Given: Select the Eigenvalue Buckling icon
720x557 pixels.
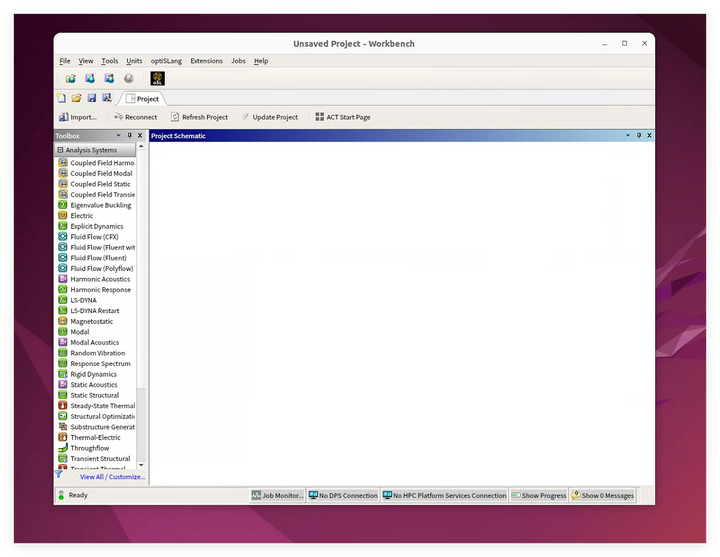Looking at the screenshot, I should coord(63,205).
